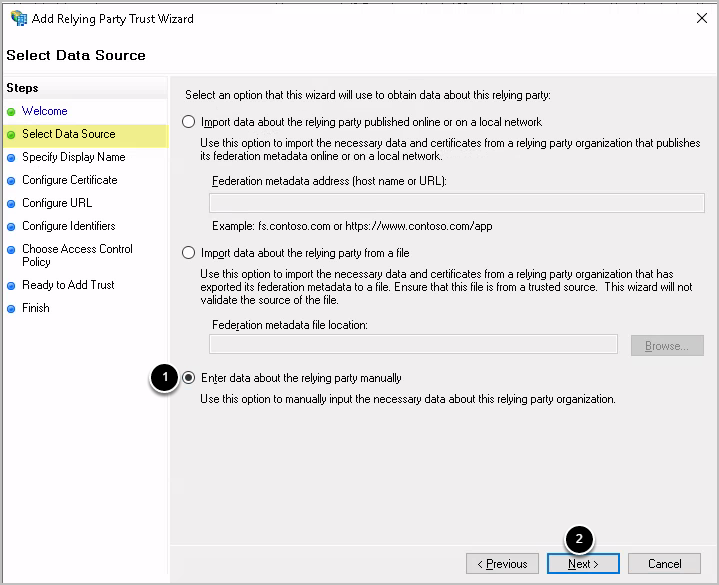Click the 'Specify Display Name' step
Viewport: 719px width, 585px height.
[x=74, y=157]
